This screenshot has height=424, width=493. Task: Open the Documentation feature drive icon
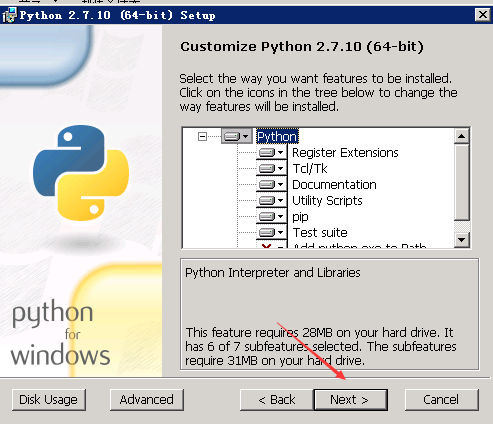pos(271,184)
